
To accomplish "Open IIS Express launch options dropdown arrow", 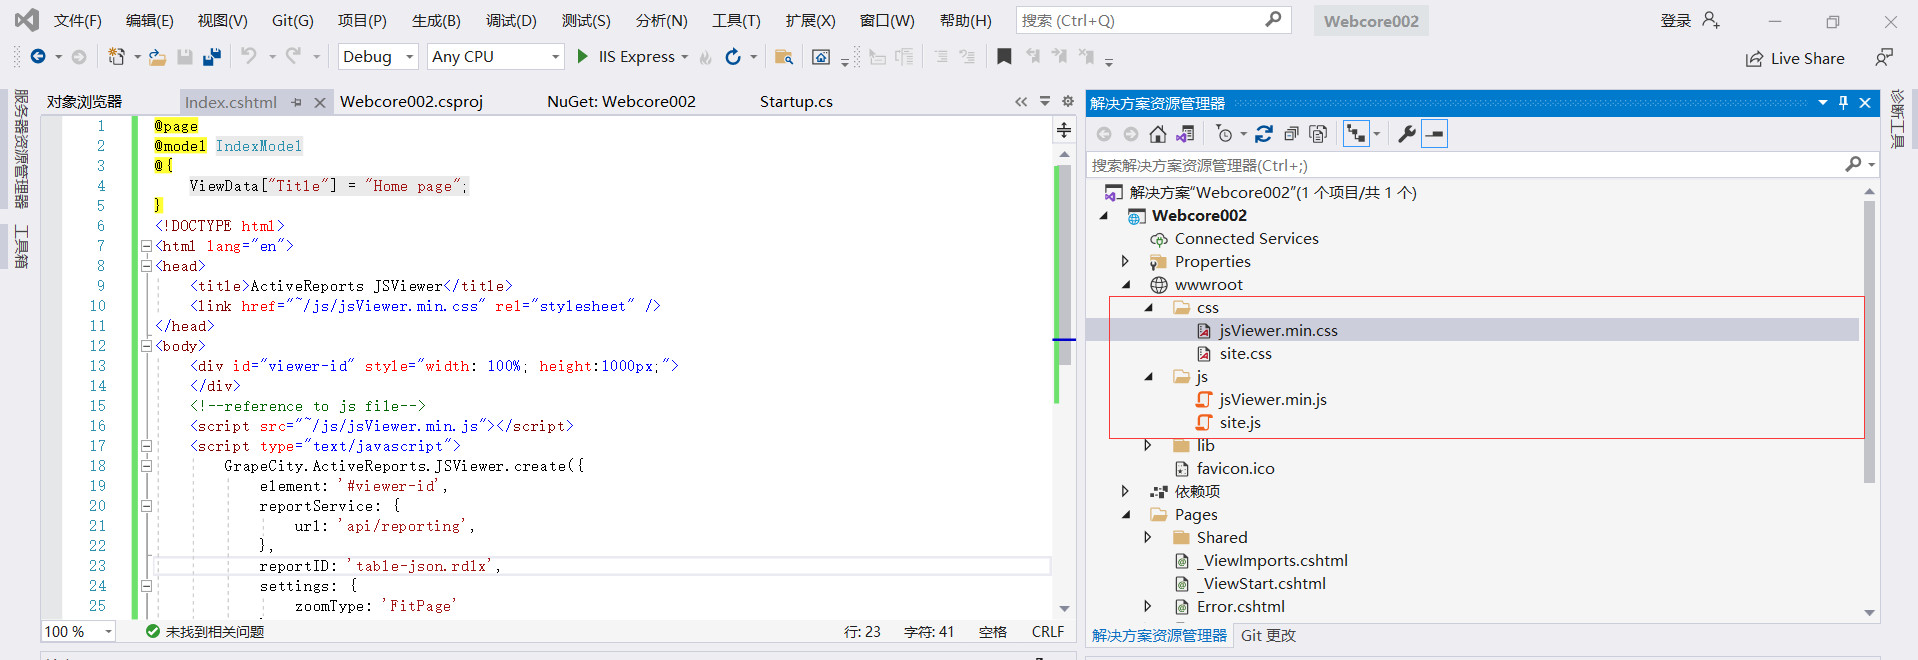I will pyautogui.click(x=685, y=57).
